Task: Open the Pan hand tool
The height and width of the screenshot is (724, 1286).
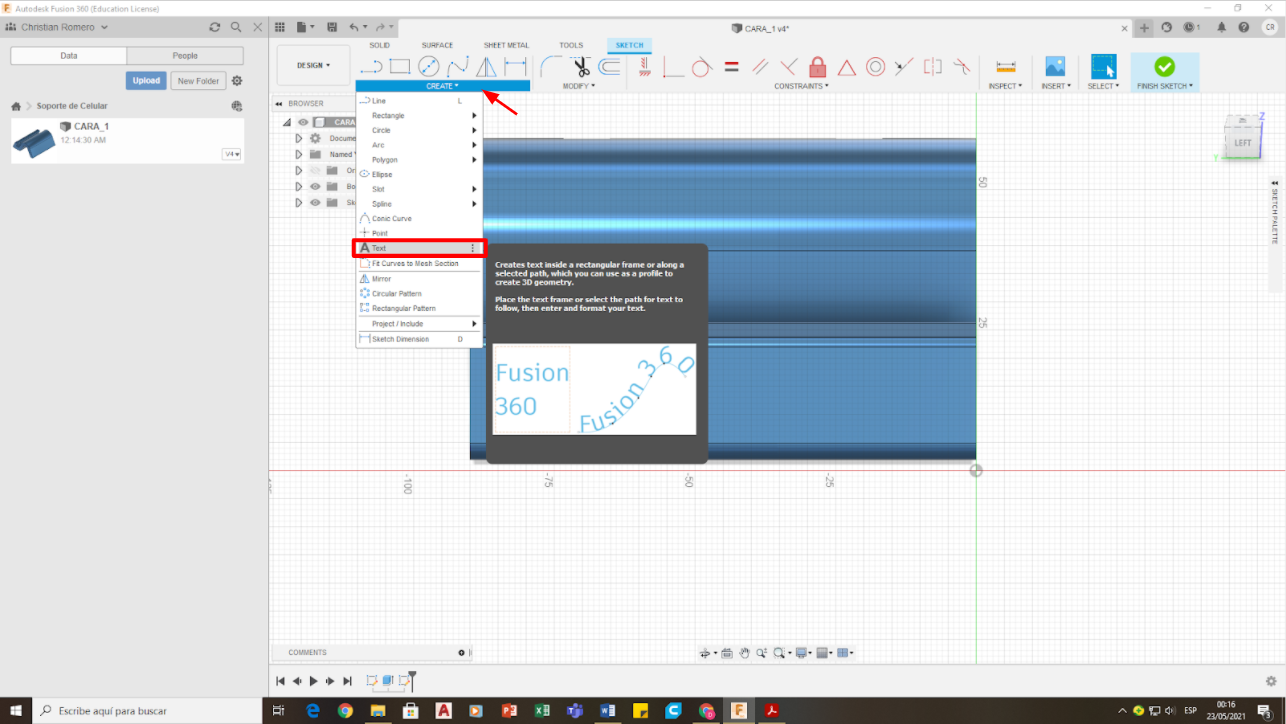Action: [745, 653]
